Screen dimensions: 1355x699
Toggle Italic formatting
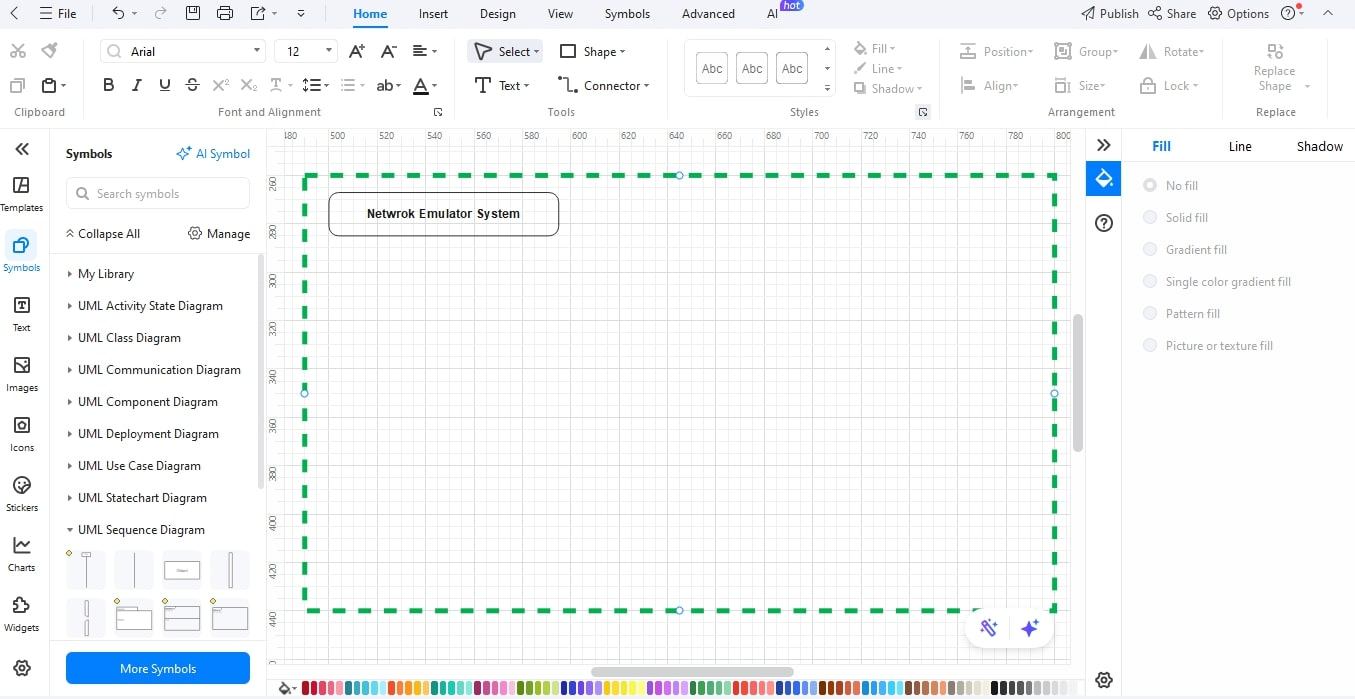coord(136,85)
